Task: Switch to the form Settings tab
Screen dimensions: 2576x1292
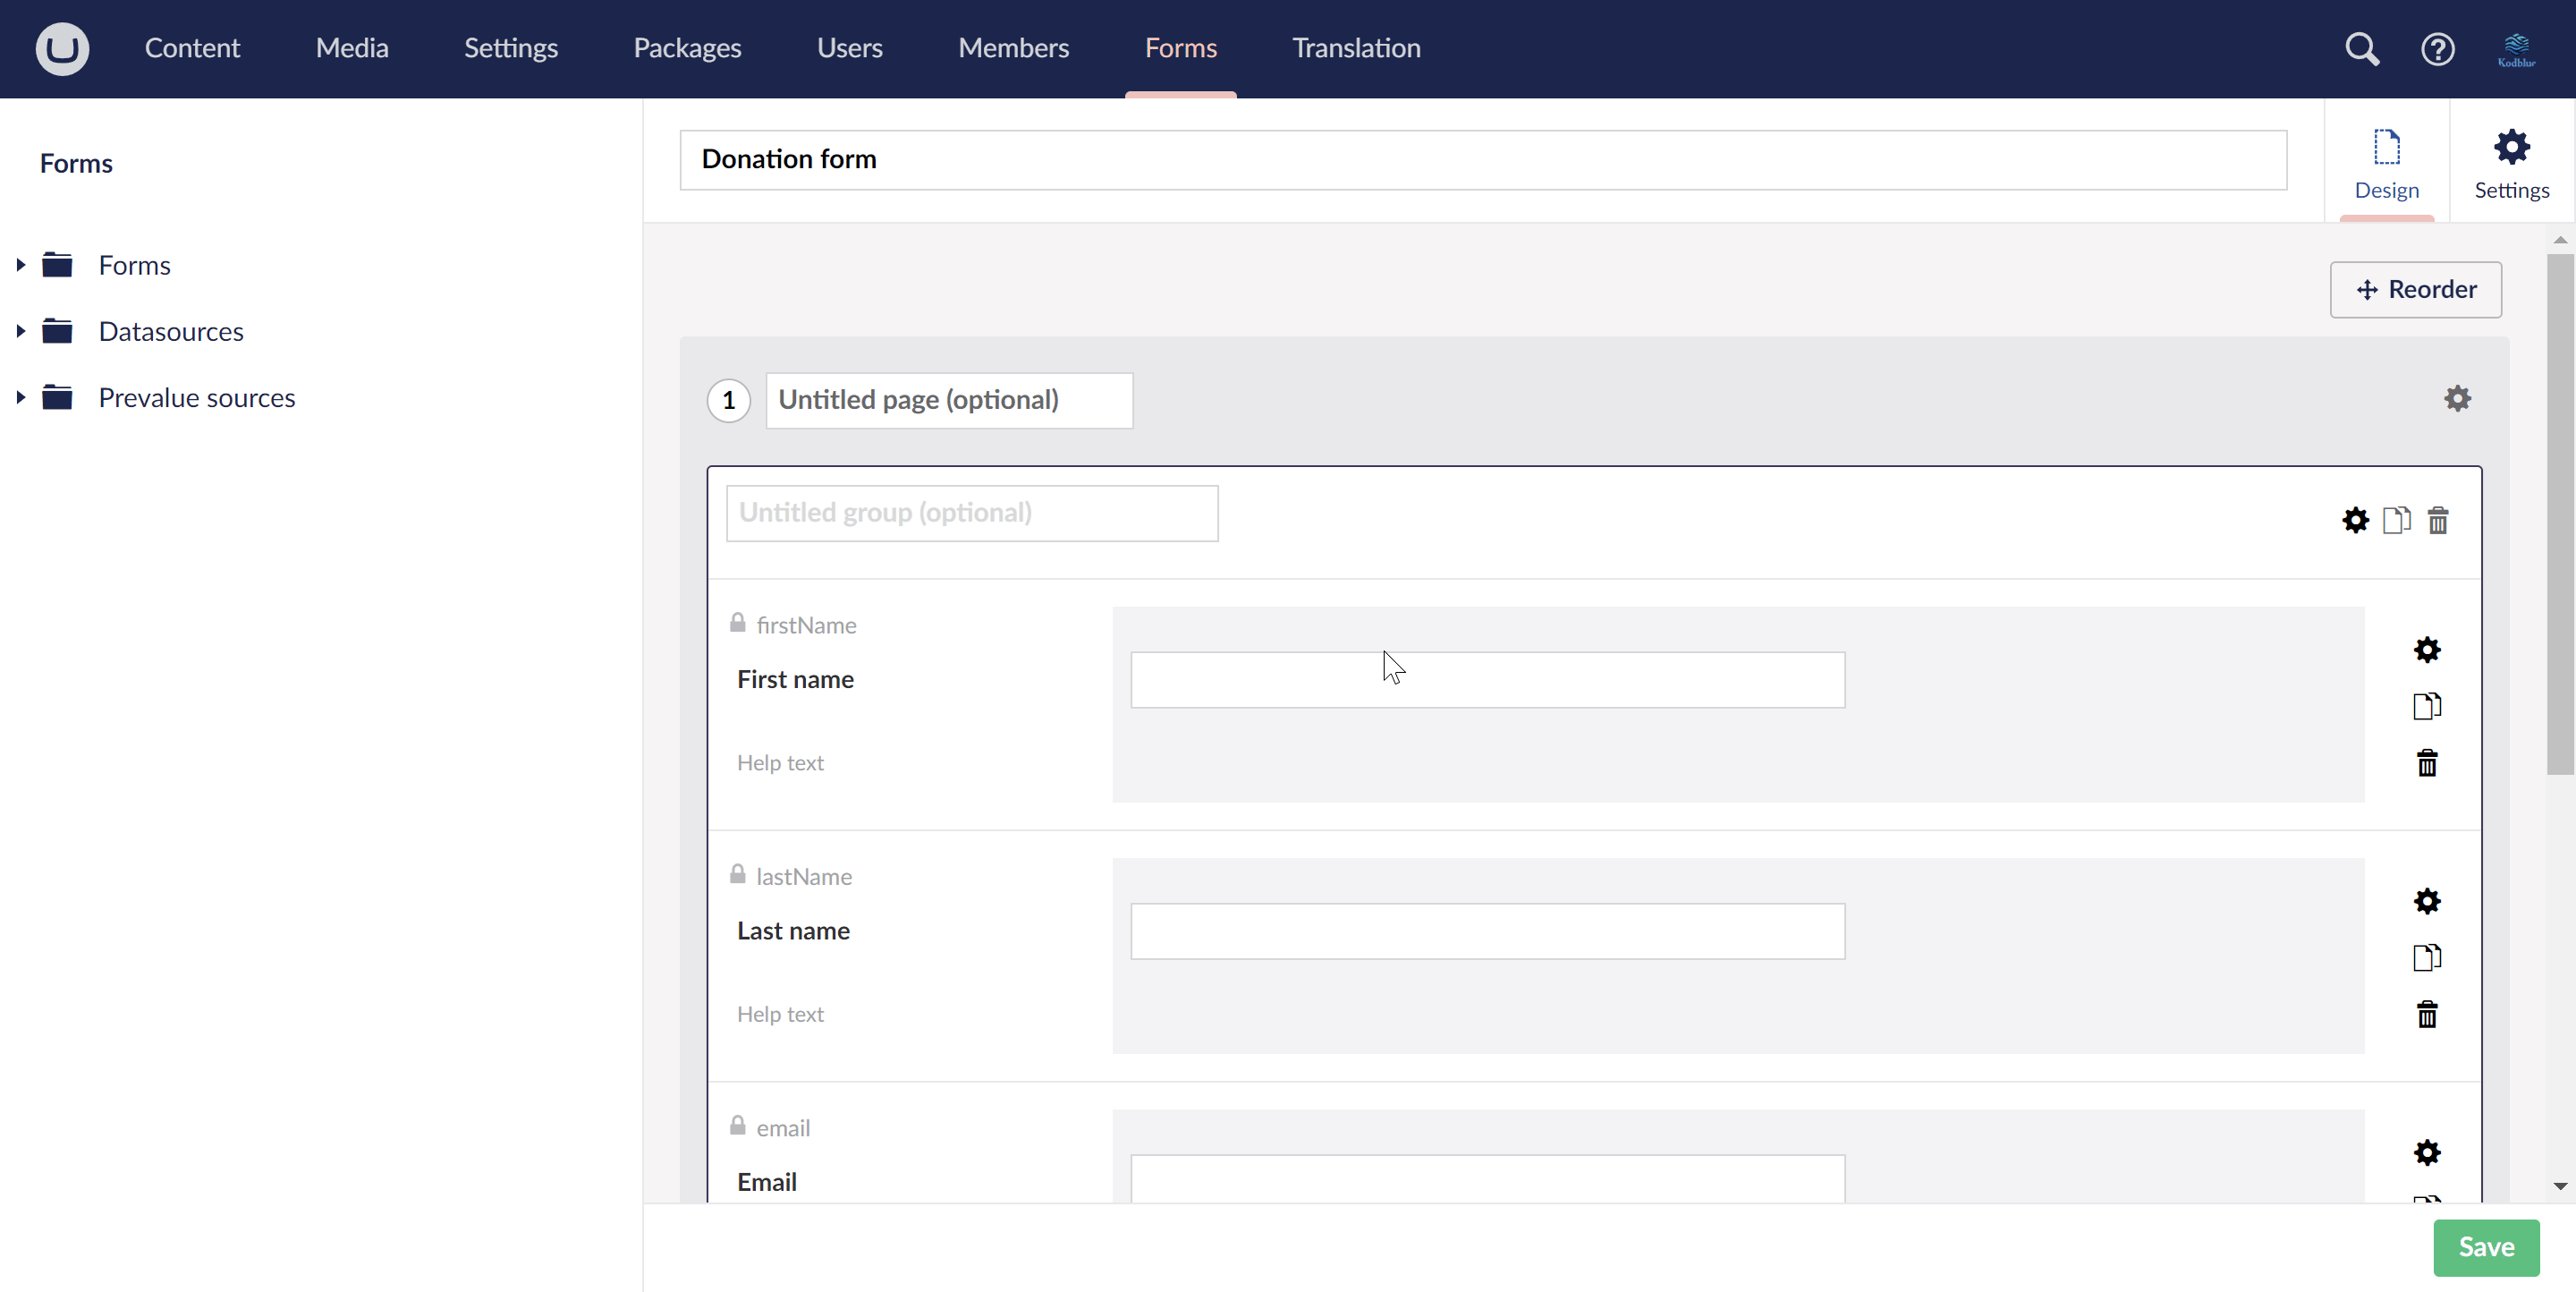Action: 2511,163
